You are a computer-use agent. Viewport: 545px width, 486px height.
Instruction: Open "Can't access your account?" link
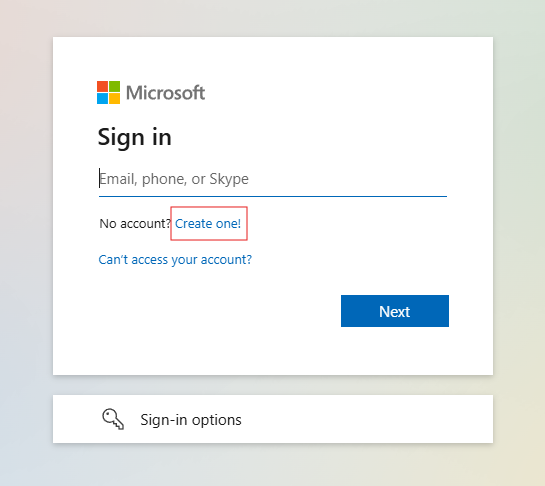point(175,260)
